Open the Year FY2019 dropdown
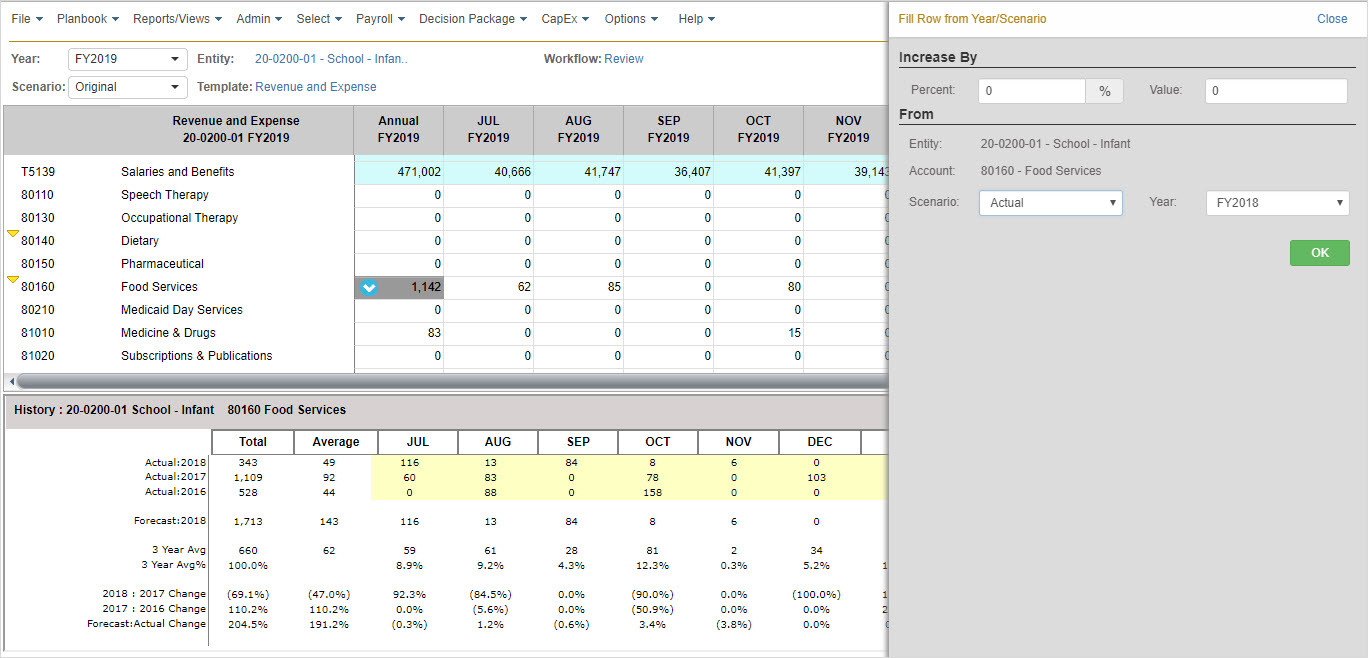 [x=127, y=59]
